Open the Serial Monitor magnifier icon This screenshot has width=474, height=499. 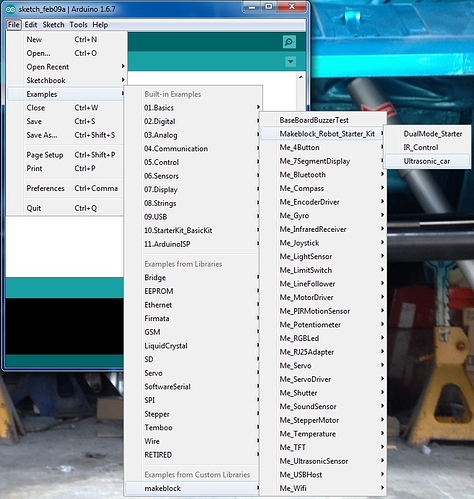coord(289,42)
